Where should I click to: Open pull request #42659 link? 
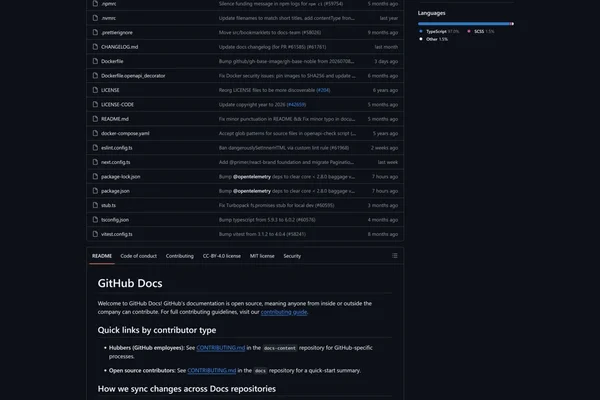[x=296, y=104]
